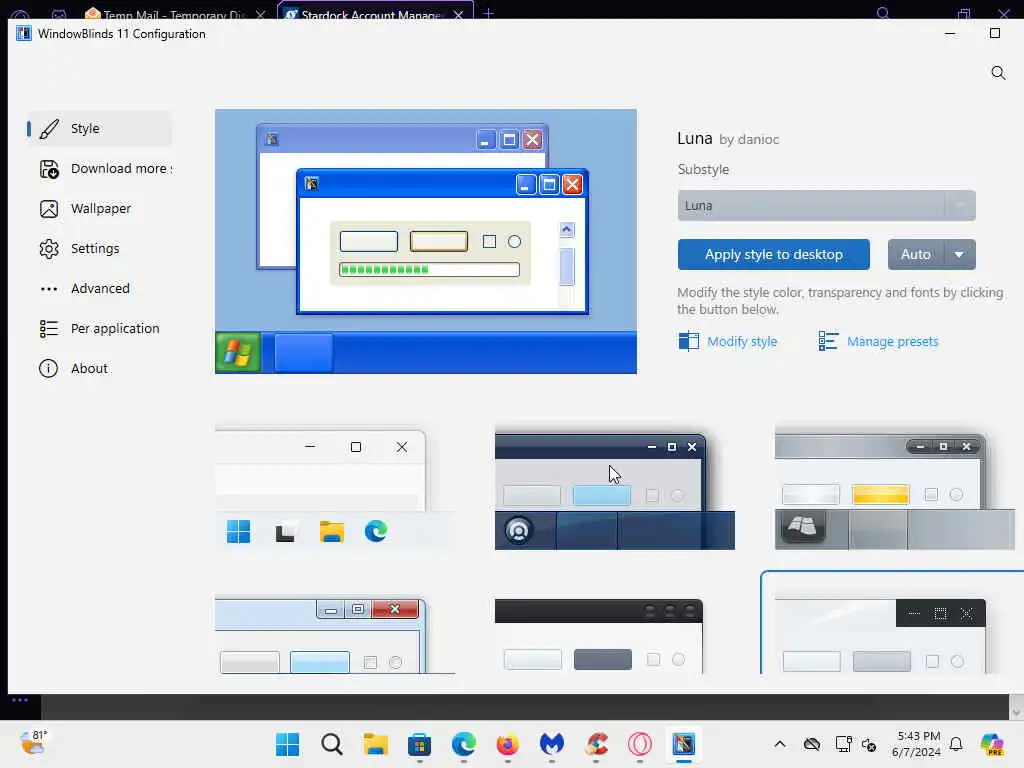1024x768 pixels.
Task: Open taskbar Search
Action: click(332, 744)
